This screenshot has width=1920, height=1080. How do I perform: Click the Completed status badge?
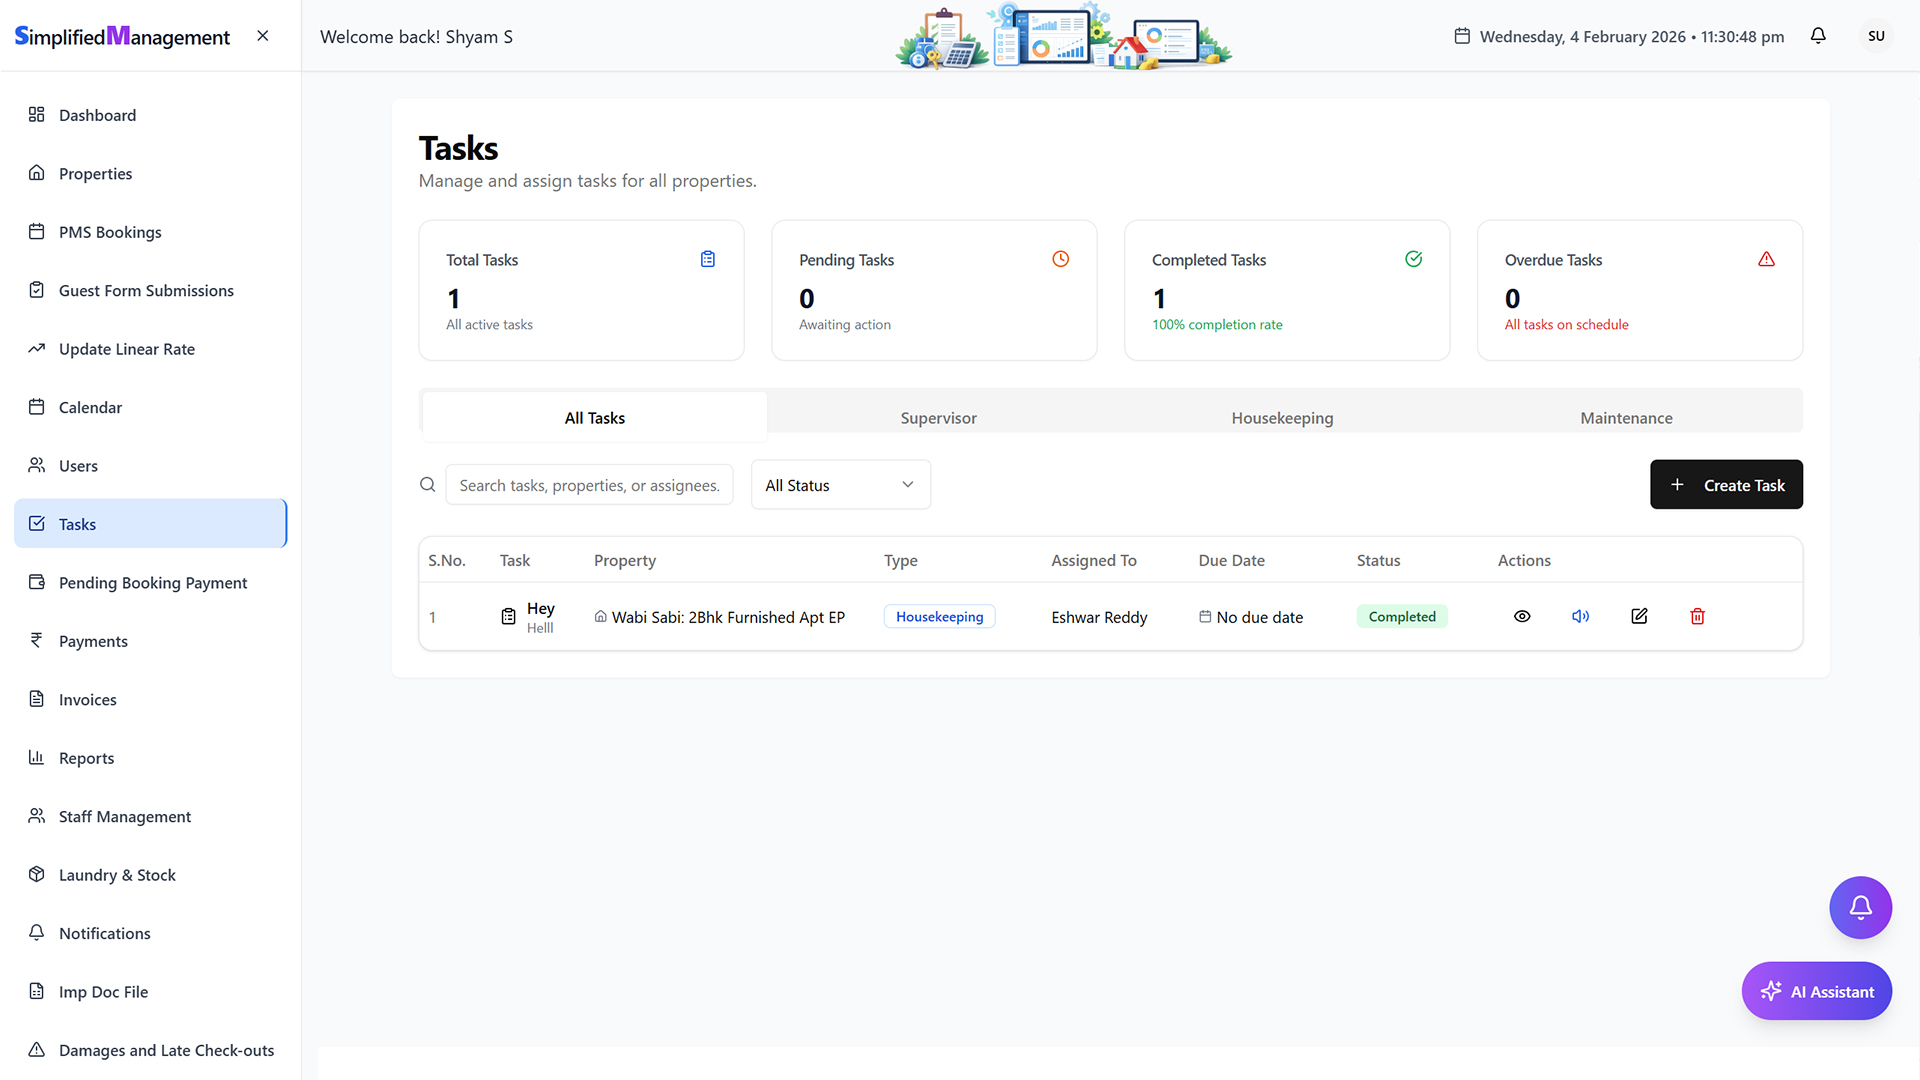tap(1402, 617)
